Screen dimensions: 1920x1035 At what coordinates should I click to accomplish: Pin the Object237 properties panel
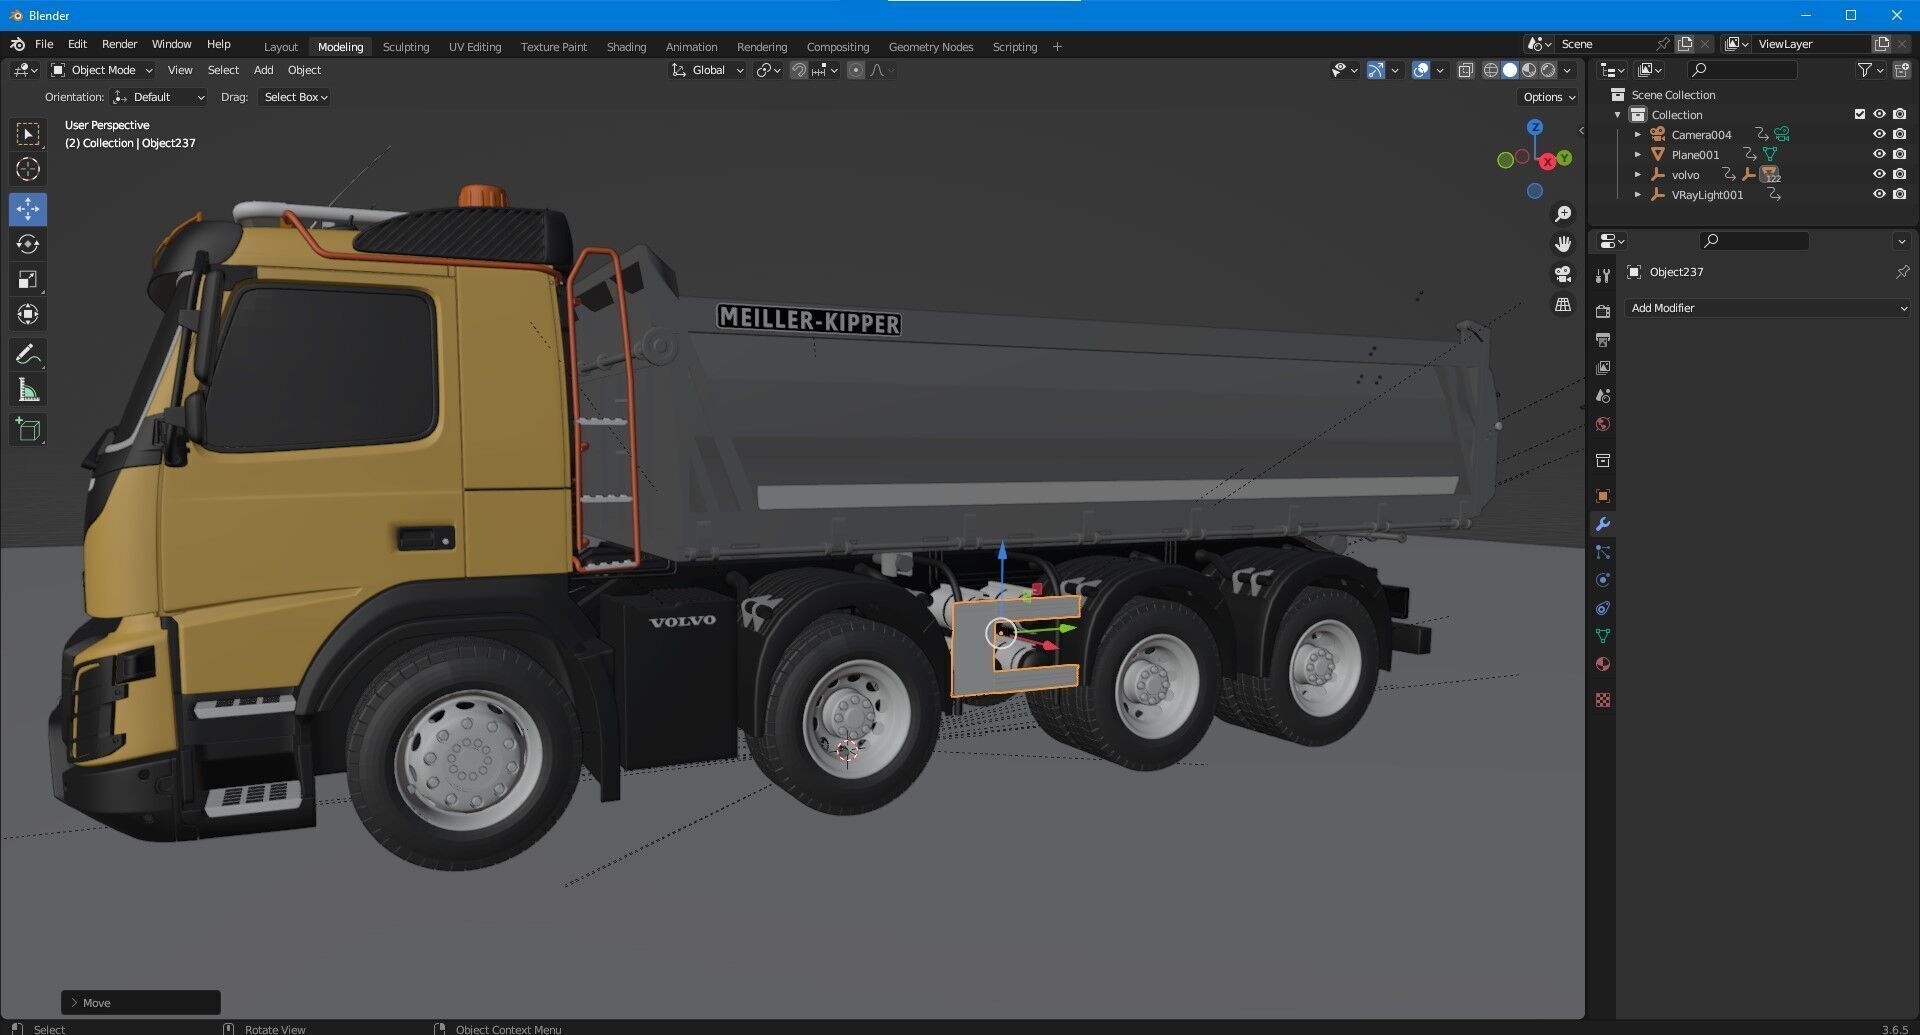coord(1902,272)
